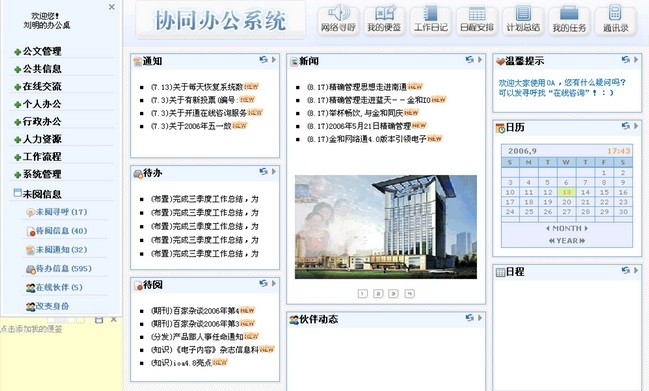Click the sticky note save icon

tap(99, 320)
